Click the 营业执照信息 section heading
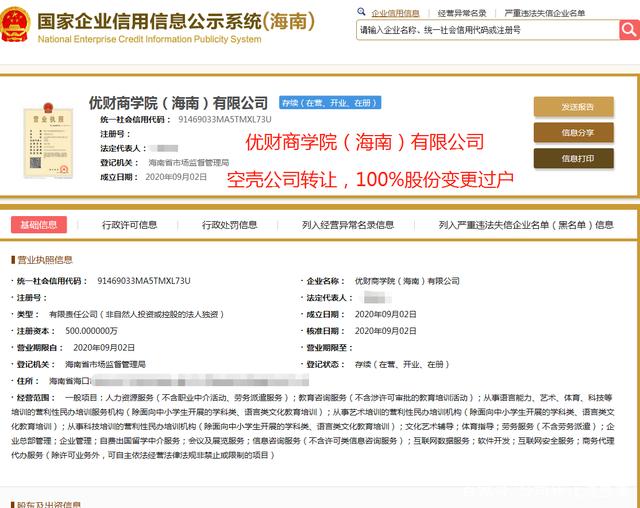 [44, 260]
